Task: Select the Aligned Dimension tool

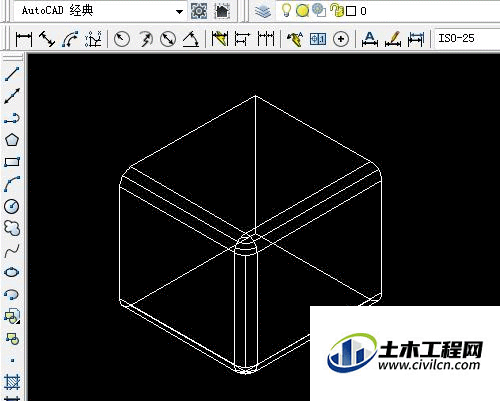Action: click(47, 39)
